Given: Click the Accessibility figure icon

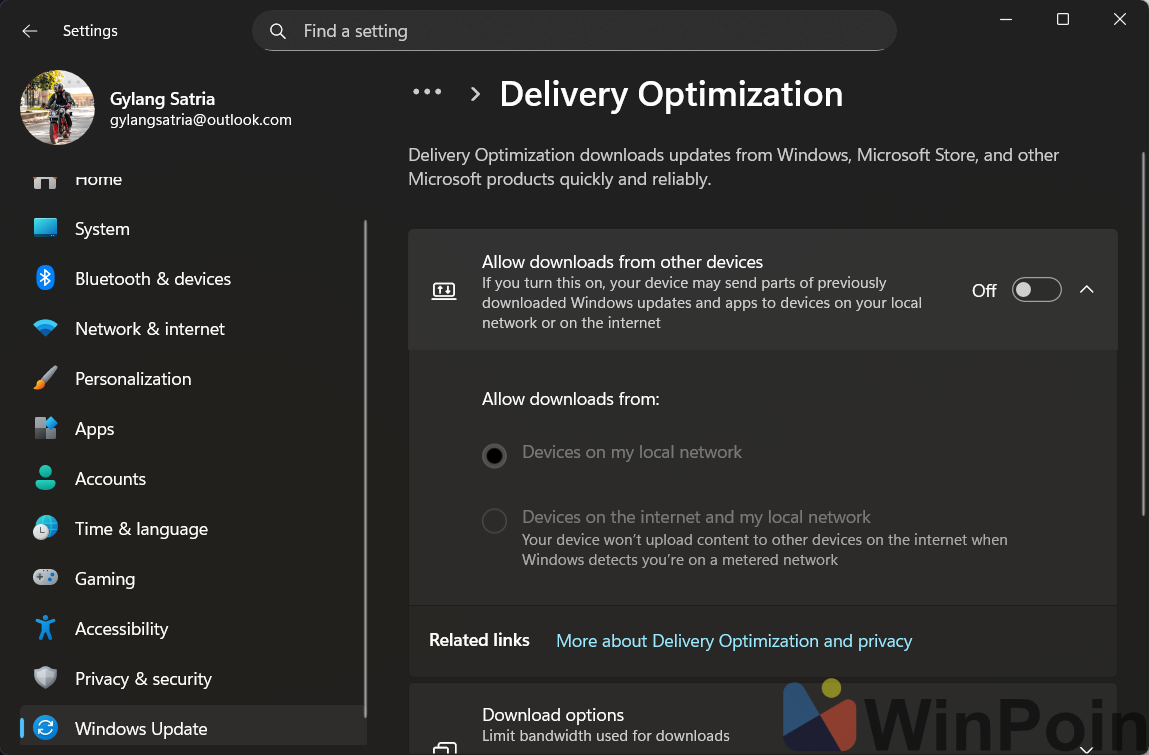Looking at the screenshot, I should 45,628.
